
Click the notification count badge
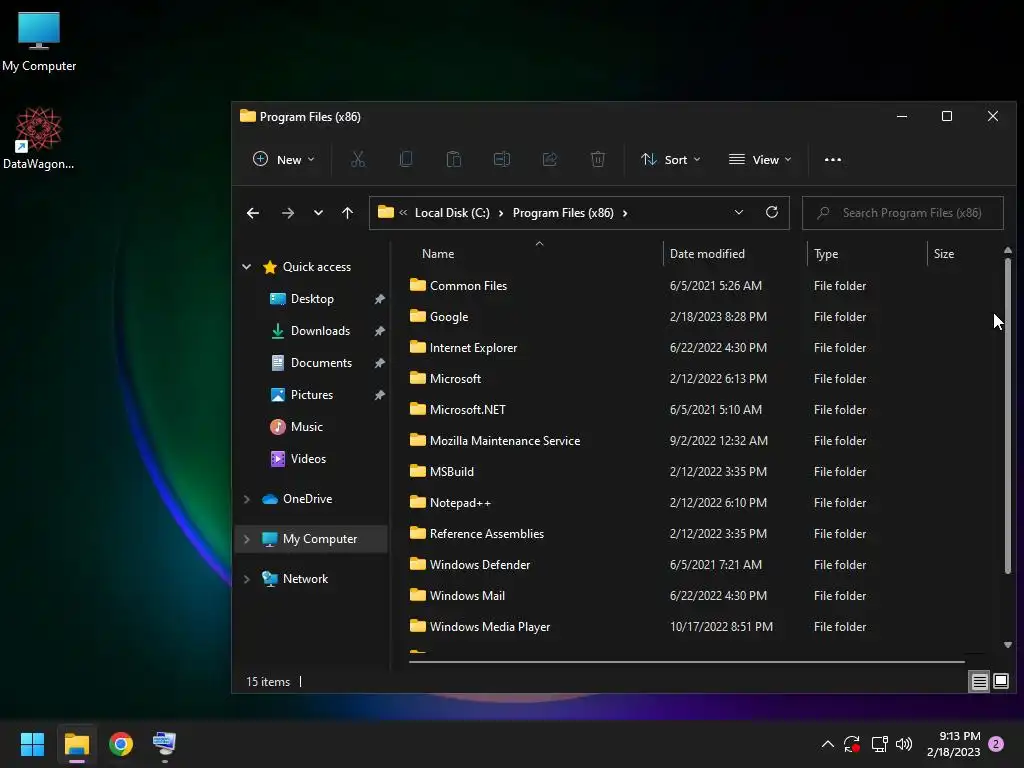(996, 744)
